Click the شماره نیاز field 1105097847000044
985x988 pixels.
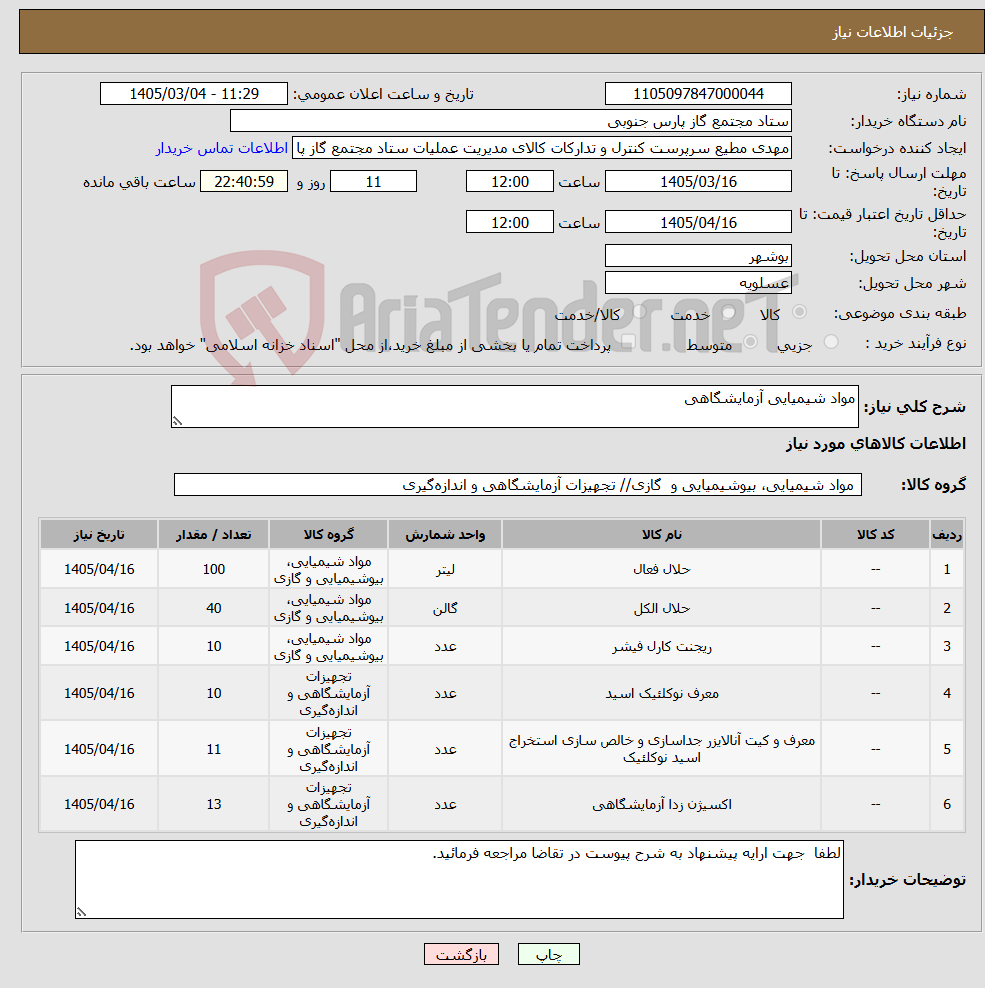click(698, 94)
